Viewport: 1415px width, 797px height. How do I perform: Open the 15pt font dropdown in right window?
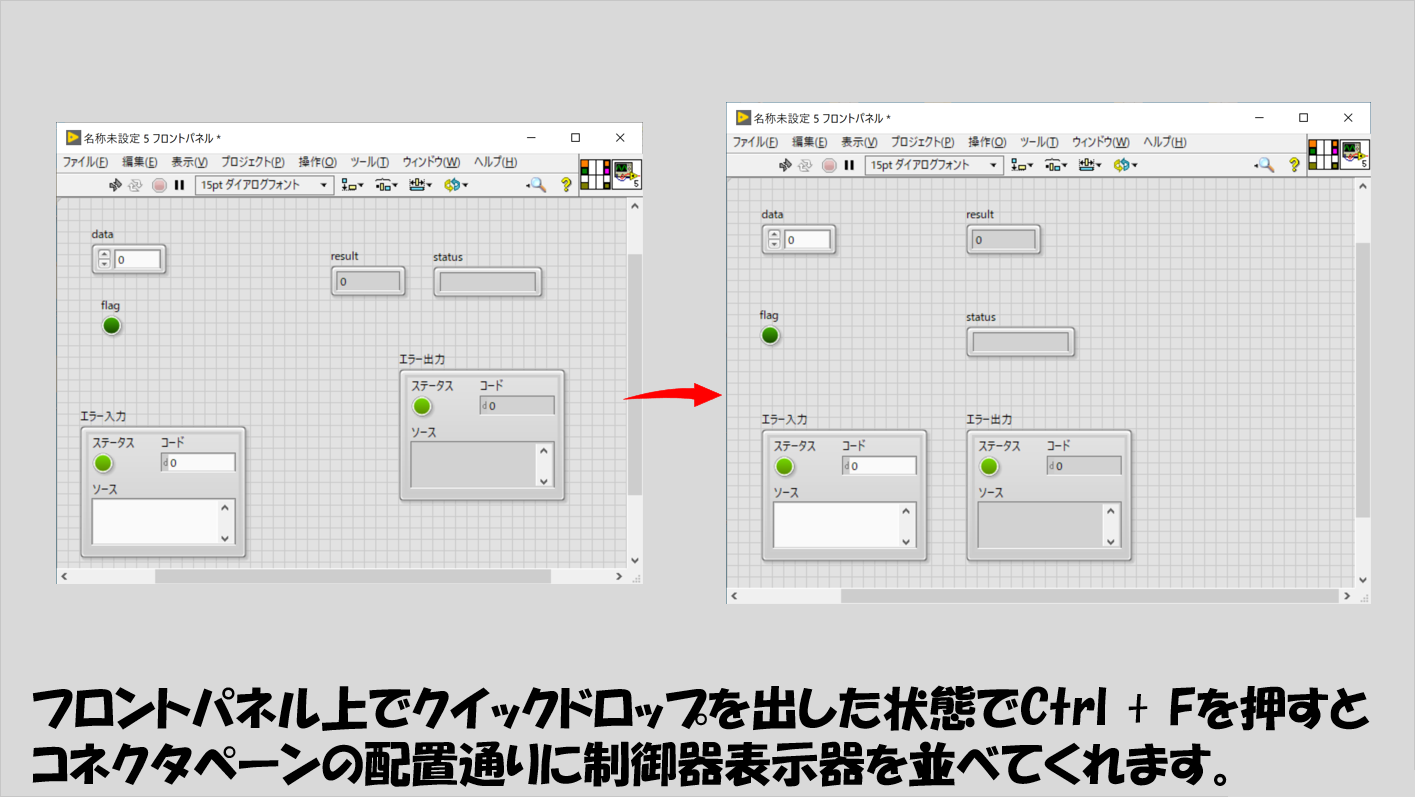click(x=934, y=165)
